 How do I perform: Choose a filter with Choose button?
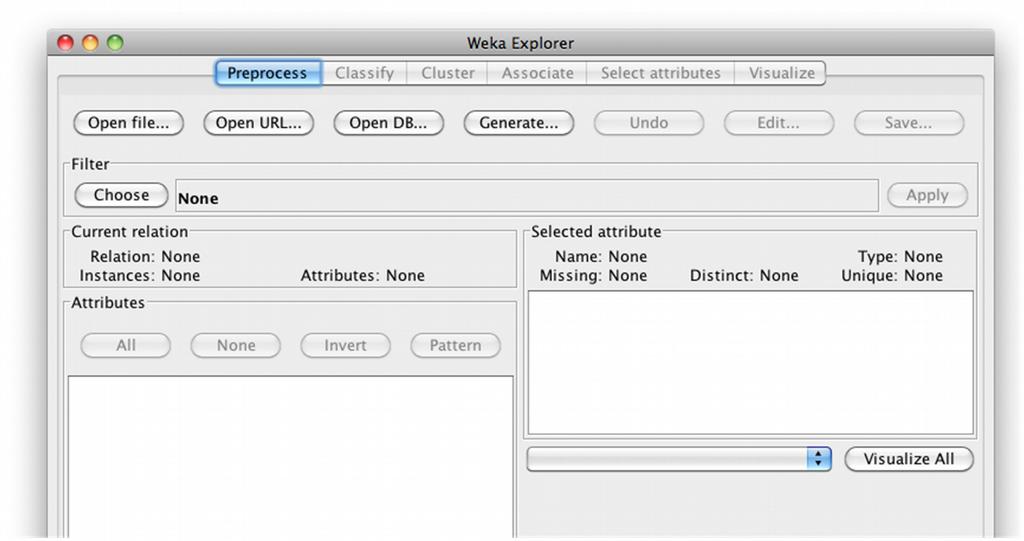tap(121, 195)
